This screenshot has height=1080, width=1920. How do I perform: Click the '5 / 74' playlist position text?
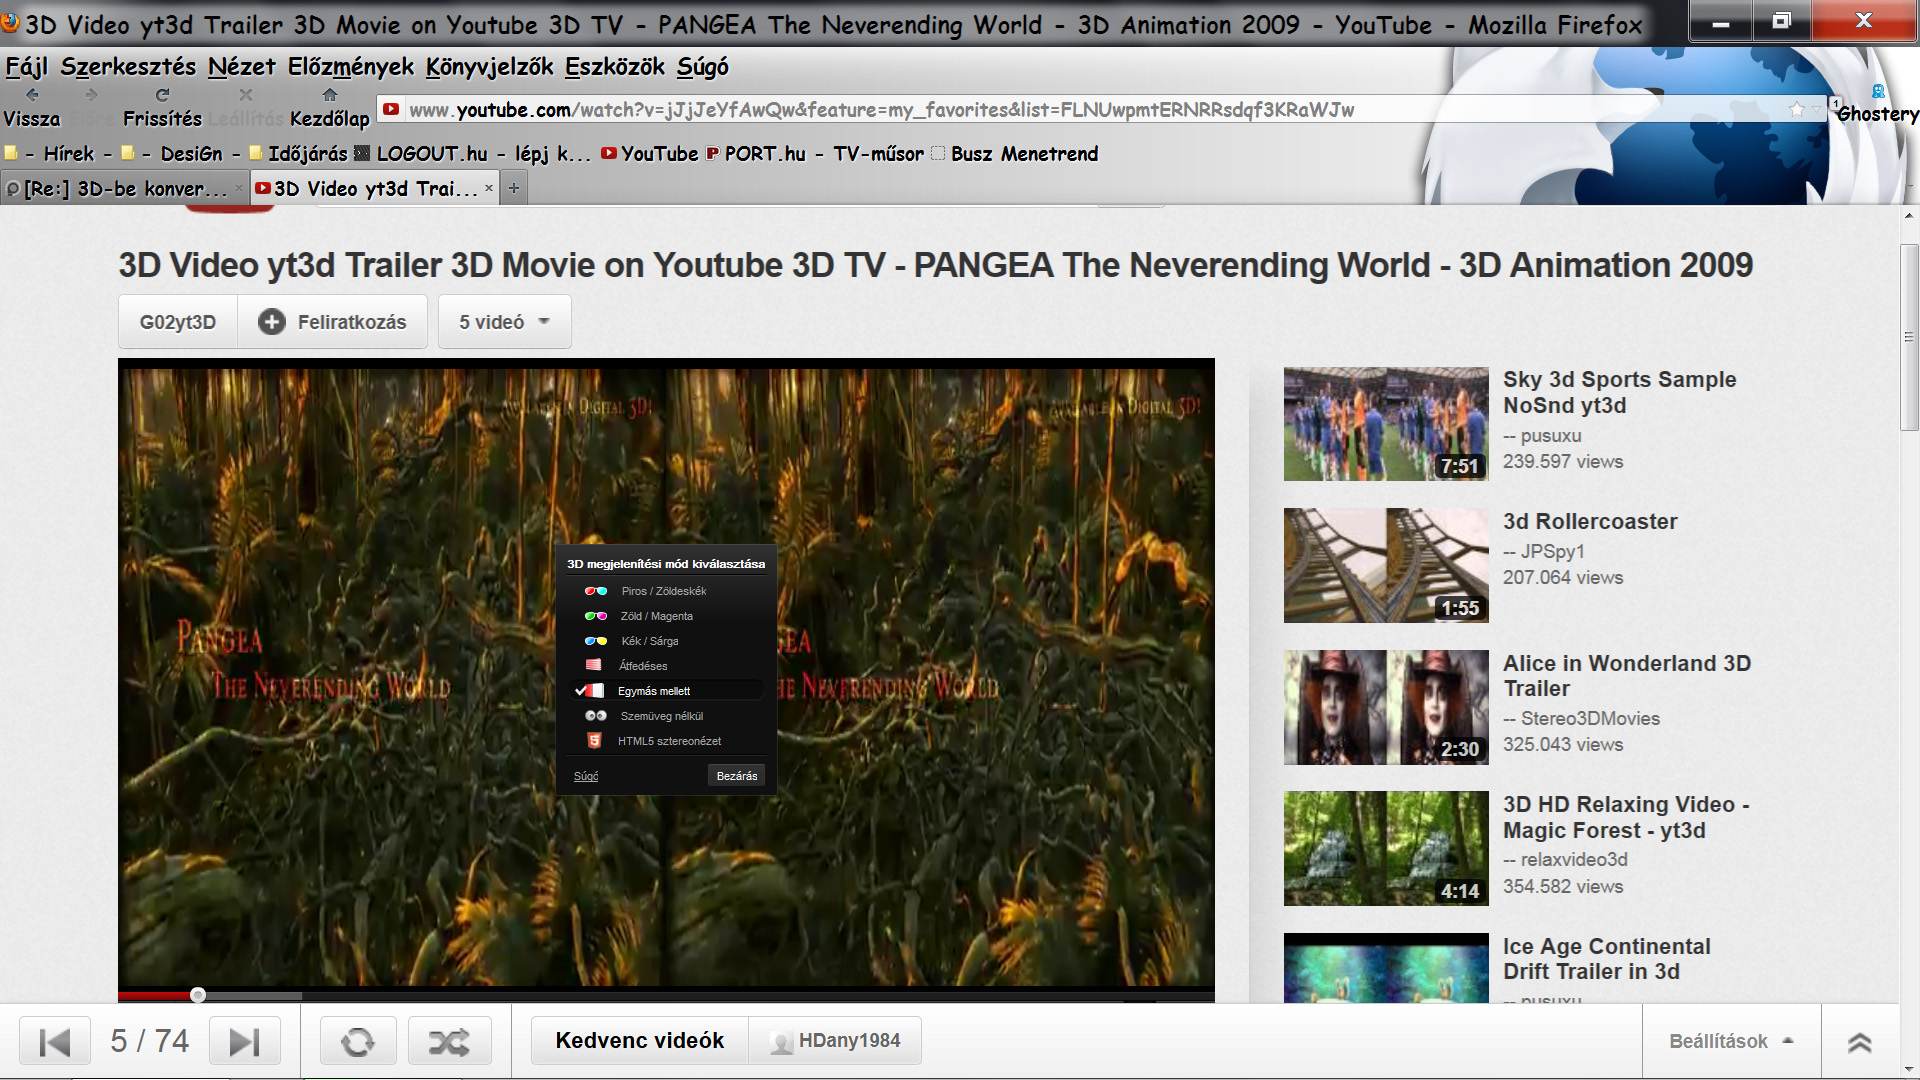click(x=150, y=1042)
